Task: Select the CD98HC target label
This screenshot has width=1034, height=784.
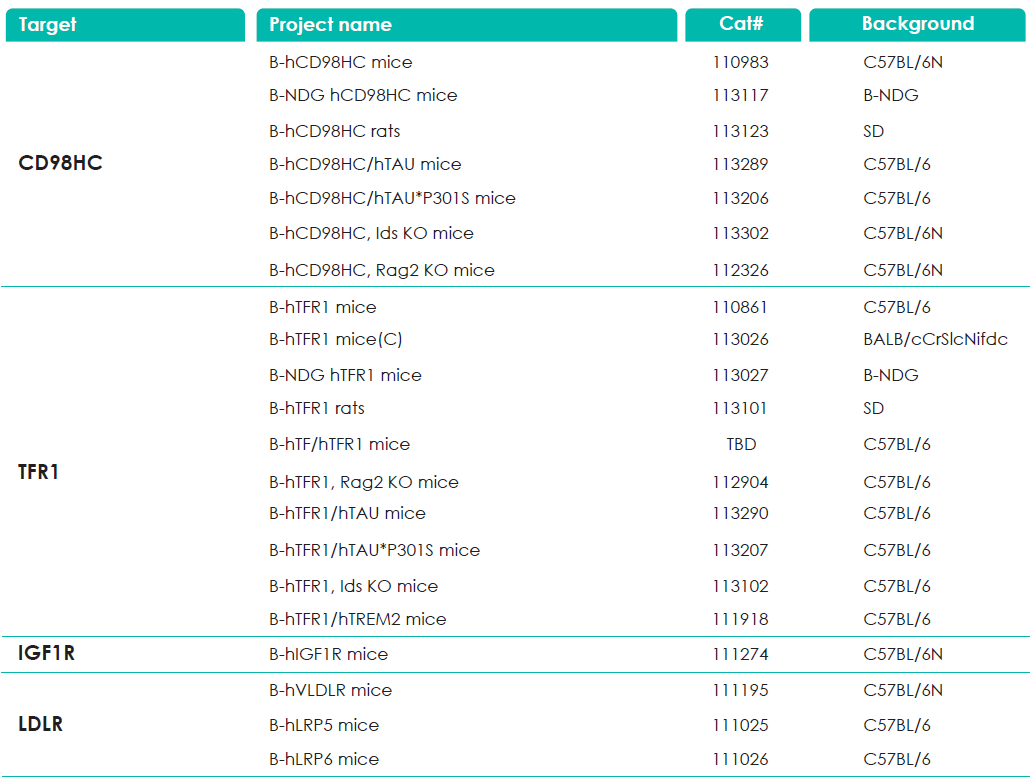Action: (x=60, y=163)
